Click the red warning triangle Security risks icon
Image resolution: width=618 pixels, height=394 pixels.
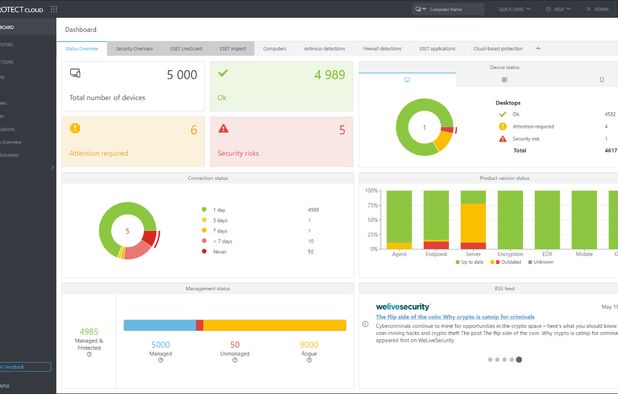point(223,128)
